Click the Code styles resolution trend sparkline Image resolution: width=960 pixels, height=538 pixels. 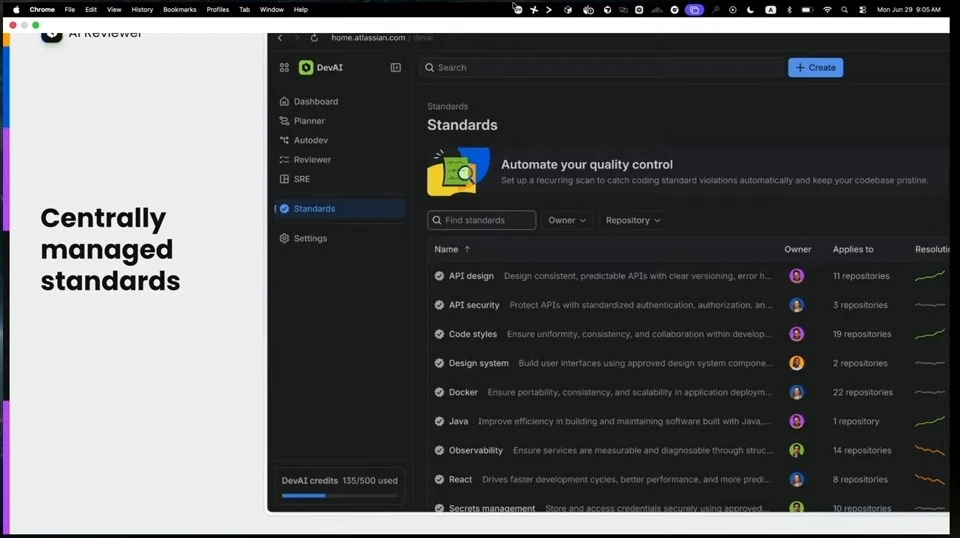pyautogui.click(x=930, y=334)
